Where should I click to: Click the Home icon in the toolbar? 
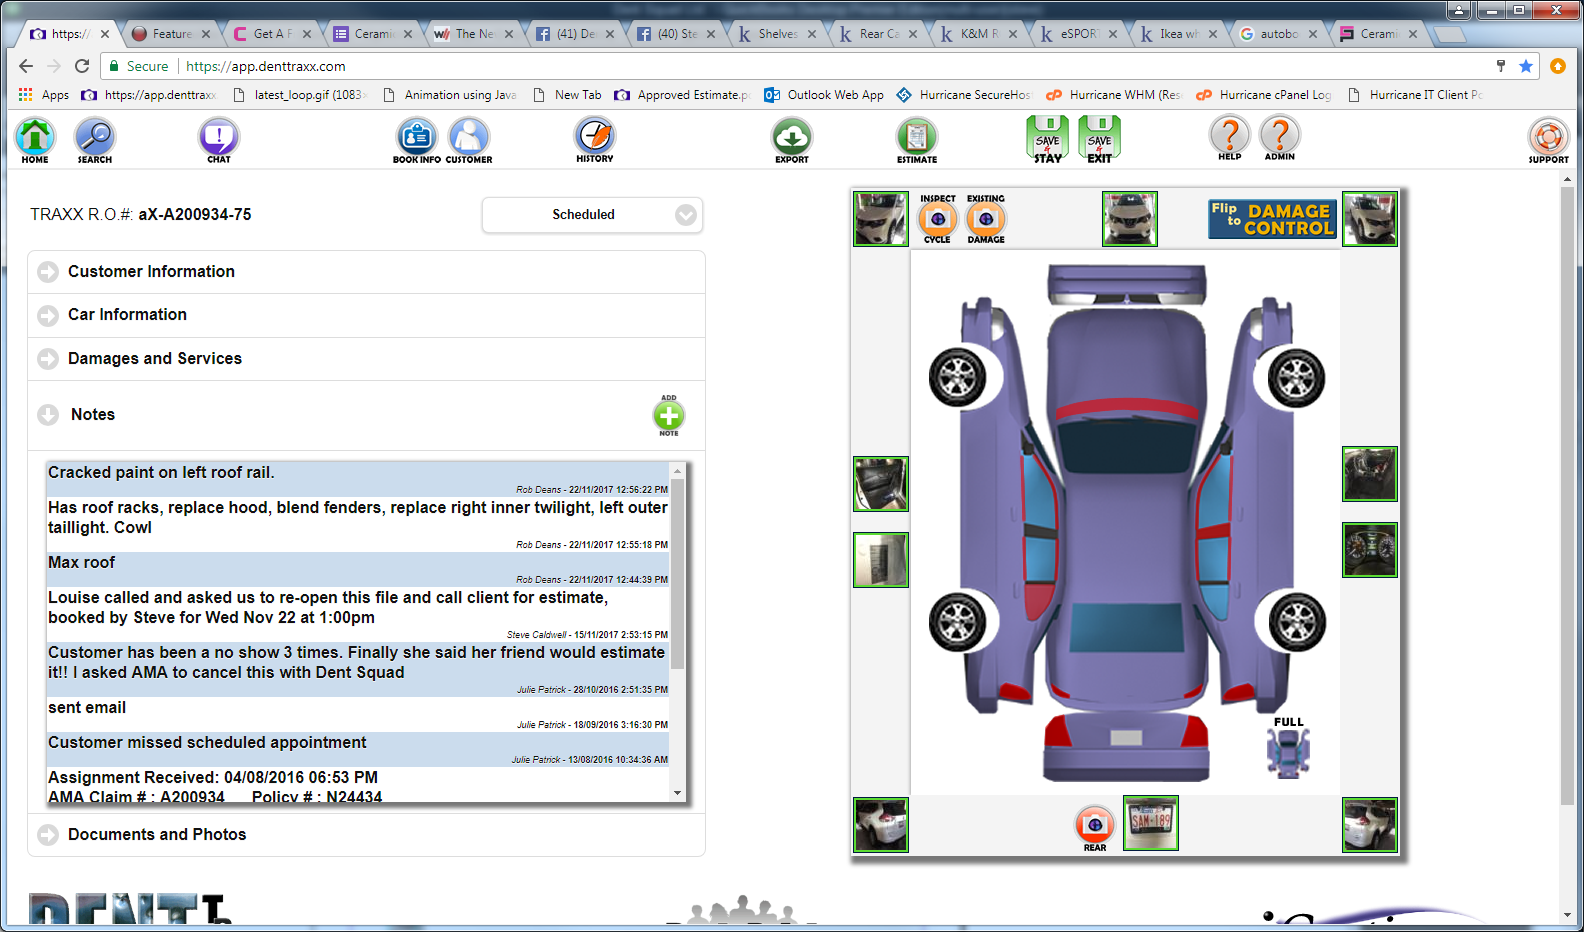[x=35, y=138]
